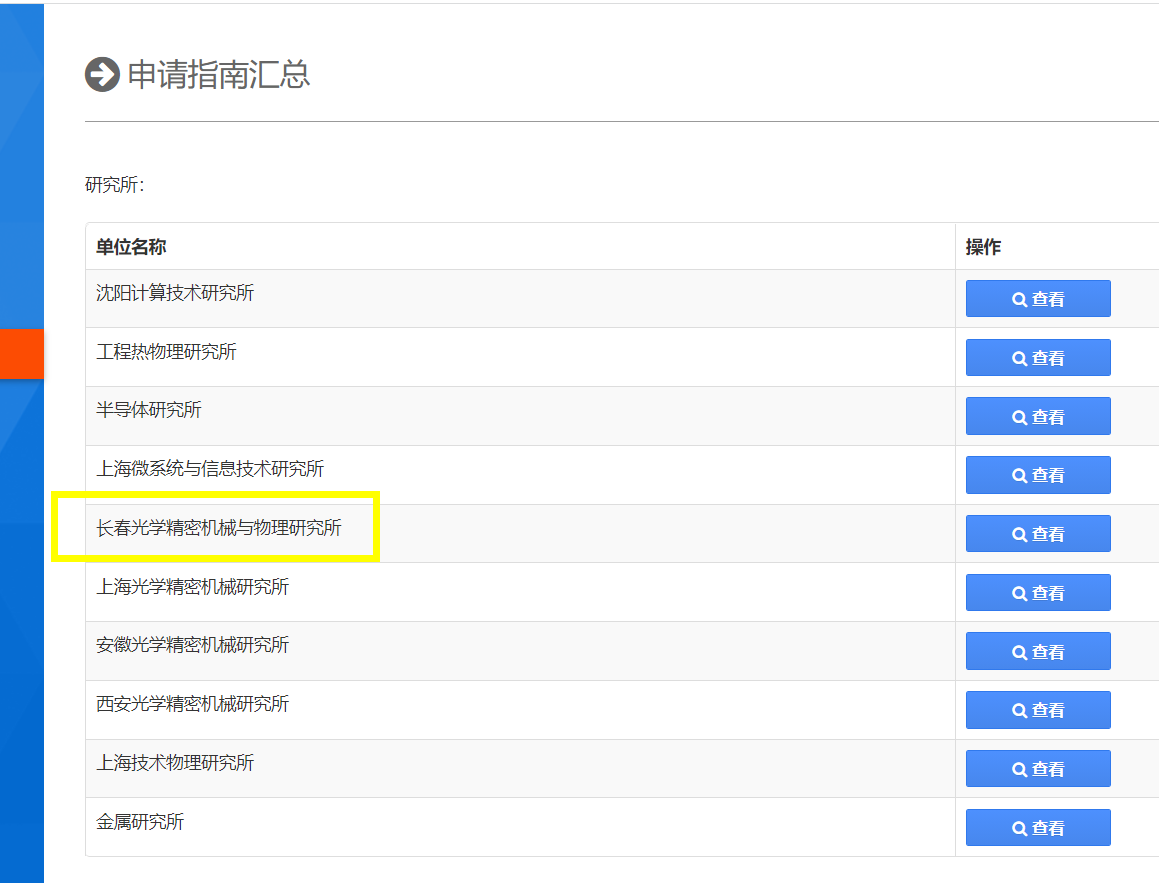The width and height of the screenshot is (1159, 883).
Task: Click 查看 for 沈阳计算技术研究所
Action: (1037, 299)
